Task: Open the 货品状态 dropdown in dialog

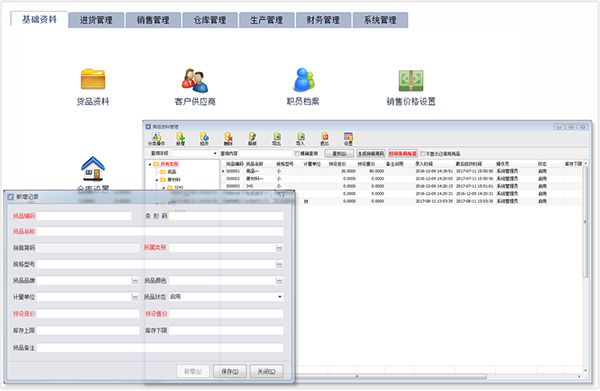Action: pyautogui.click(x=280, y=297)
